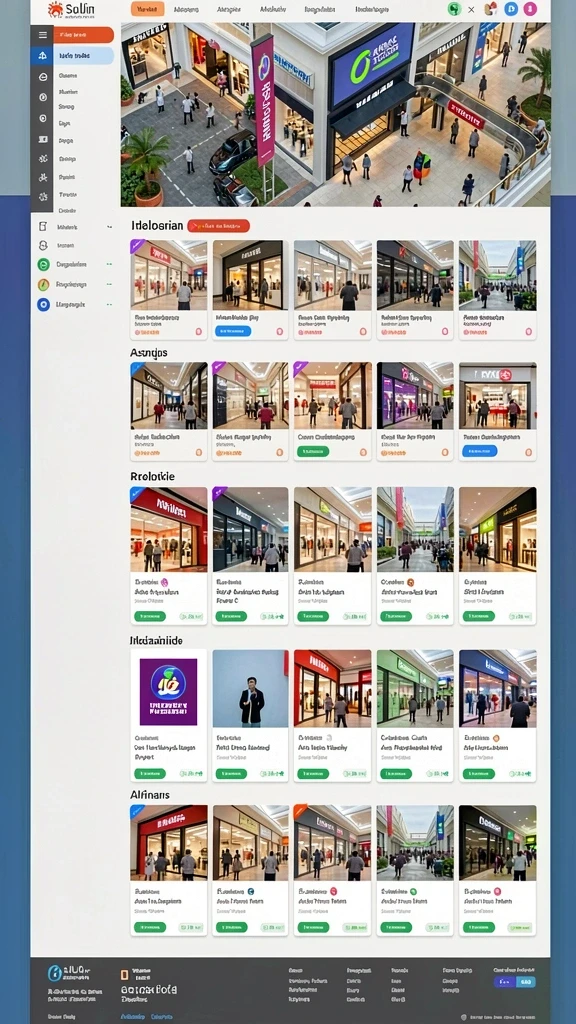Open the blue user avatar in top bar
Screen dimensions: 576x1024
(x=511, y=8)
